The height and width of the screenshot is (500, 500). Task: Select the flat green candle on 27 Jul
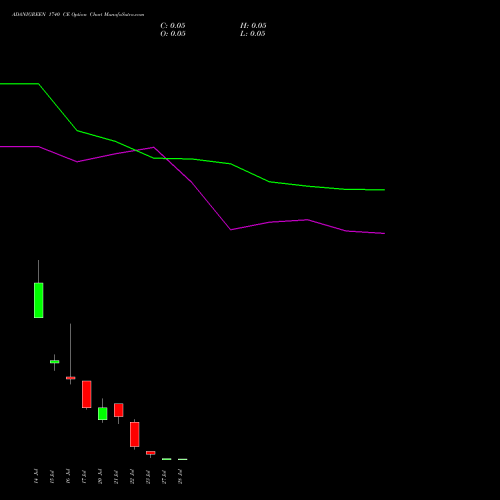pos(167,459)
